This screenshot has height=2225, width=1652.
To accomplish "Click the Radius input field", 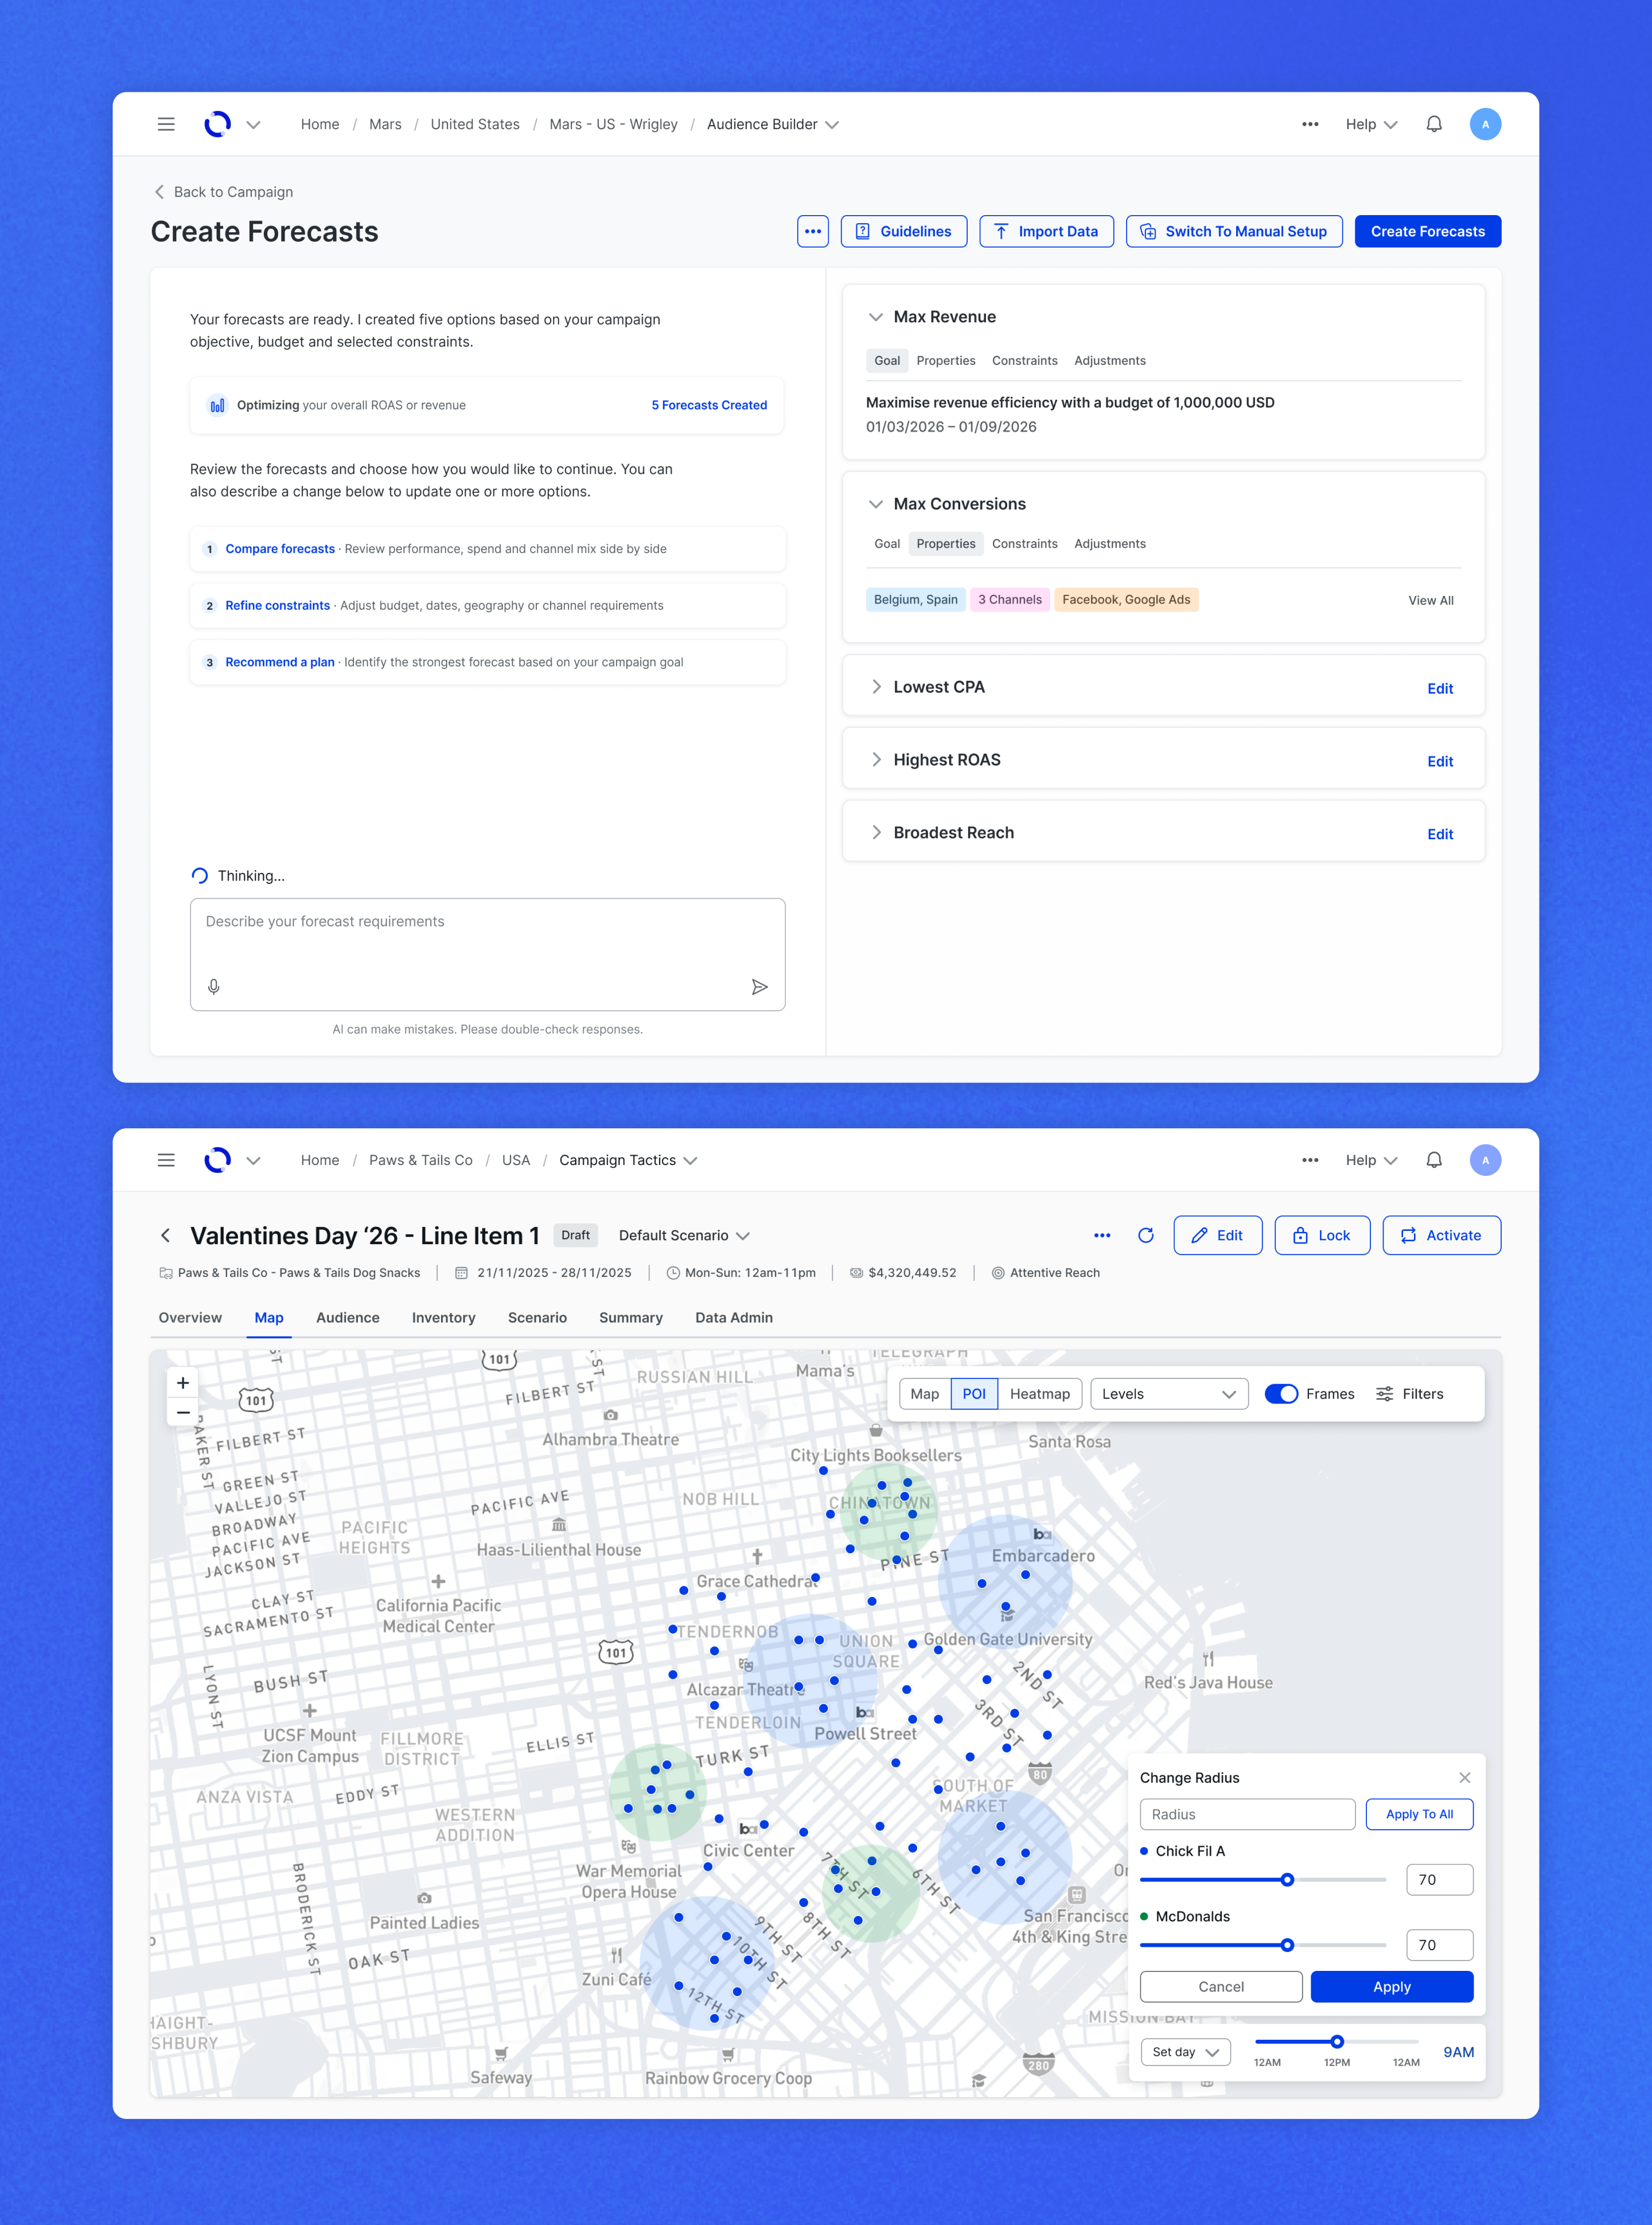I will tap(1247, 1814).
